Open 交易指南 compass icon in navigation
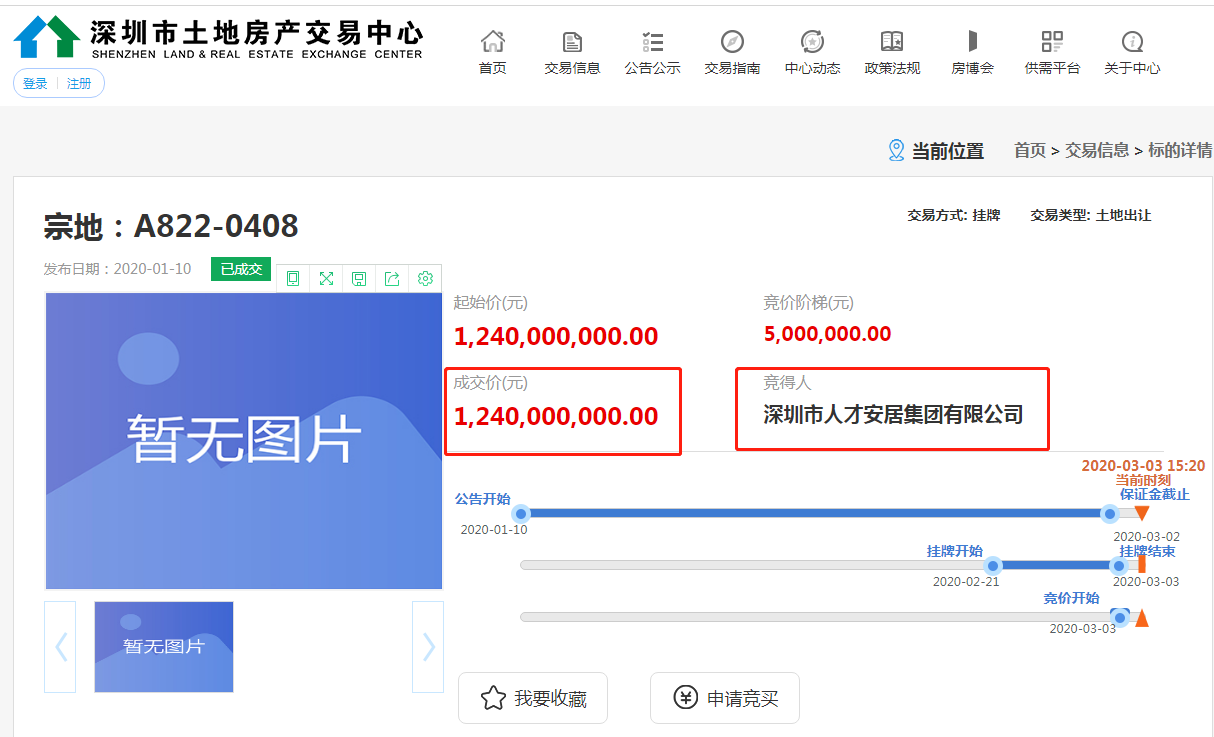The image size is (1214, 737). (732, 41)
